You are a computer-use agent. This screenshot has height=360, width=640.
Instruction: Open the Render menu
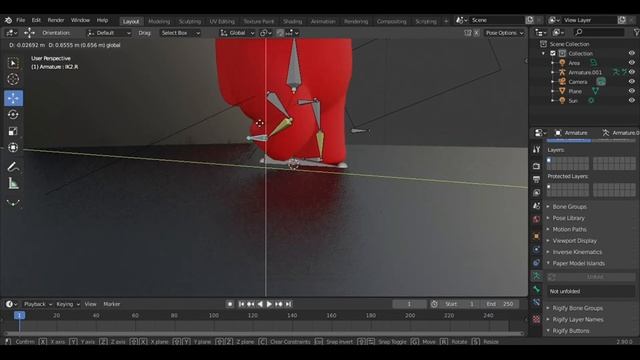coord(56,20)
